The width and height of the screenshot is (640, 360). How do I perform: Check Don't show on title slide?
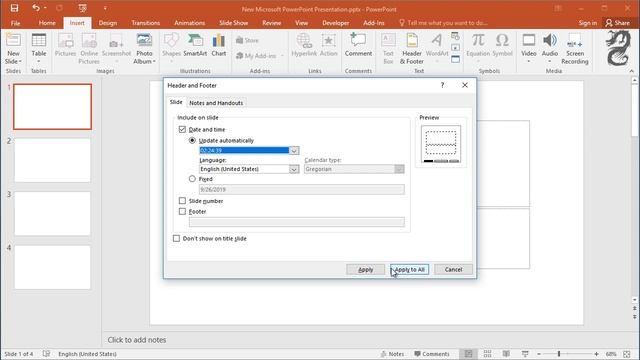176,238
